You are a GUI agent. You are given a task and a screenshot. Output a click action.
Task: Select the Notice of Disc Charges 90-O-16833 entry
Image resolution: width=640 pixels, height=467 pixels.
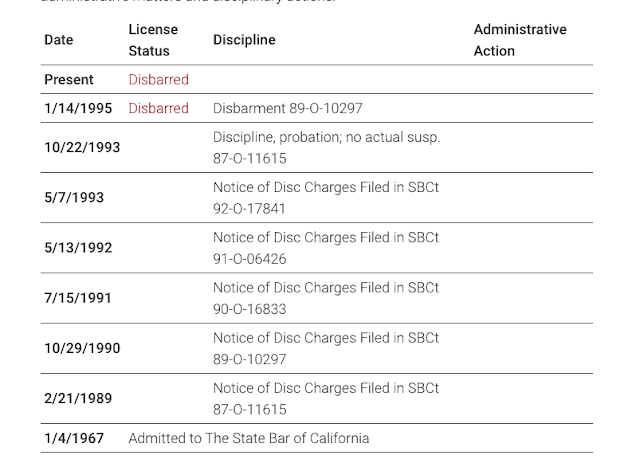point(326,298)
